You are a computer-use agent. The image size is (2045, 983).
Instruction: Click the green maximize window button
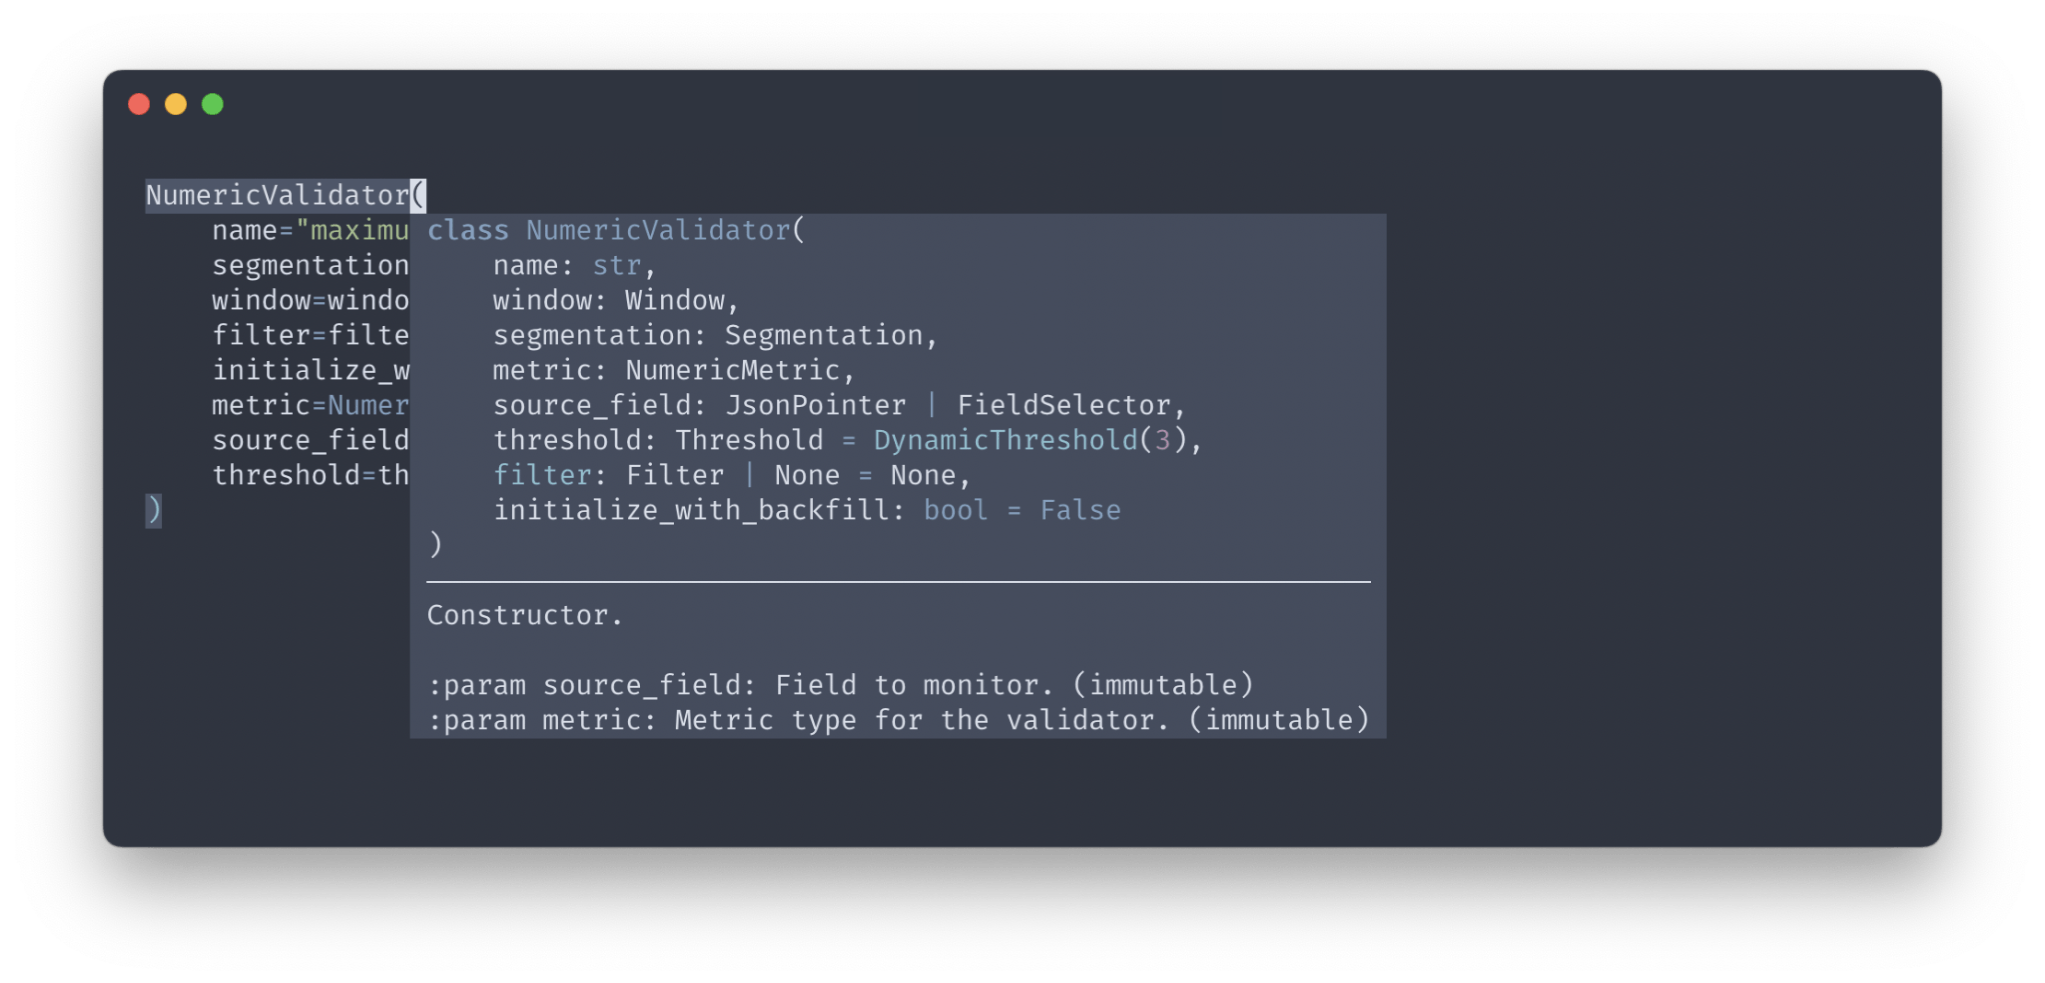(x=213, y=104)
